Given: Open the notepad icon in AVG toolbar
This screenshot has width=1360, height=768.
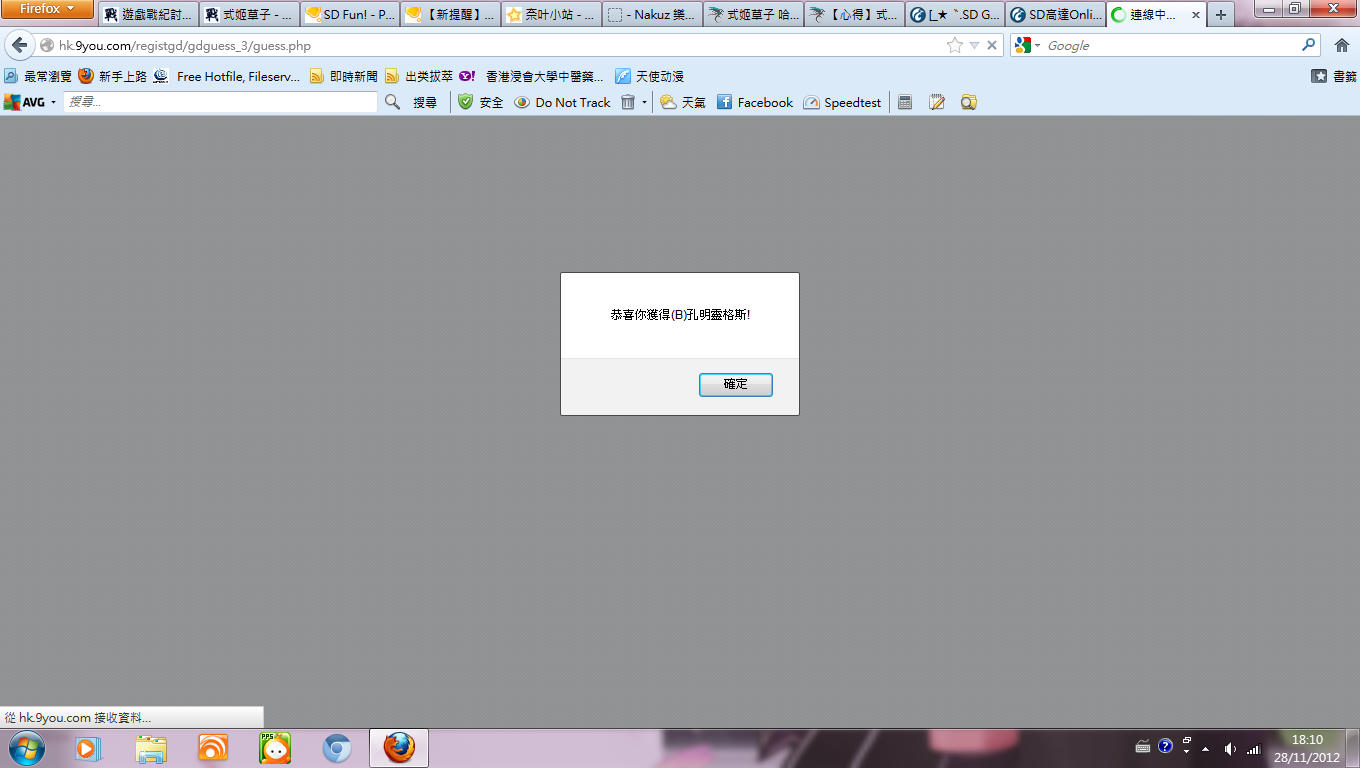Looking at the screenshot, I should (937, 102).
